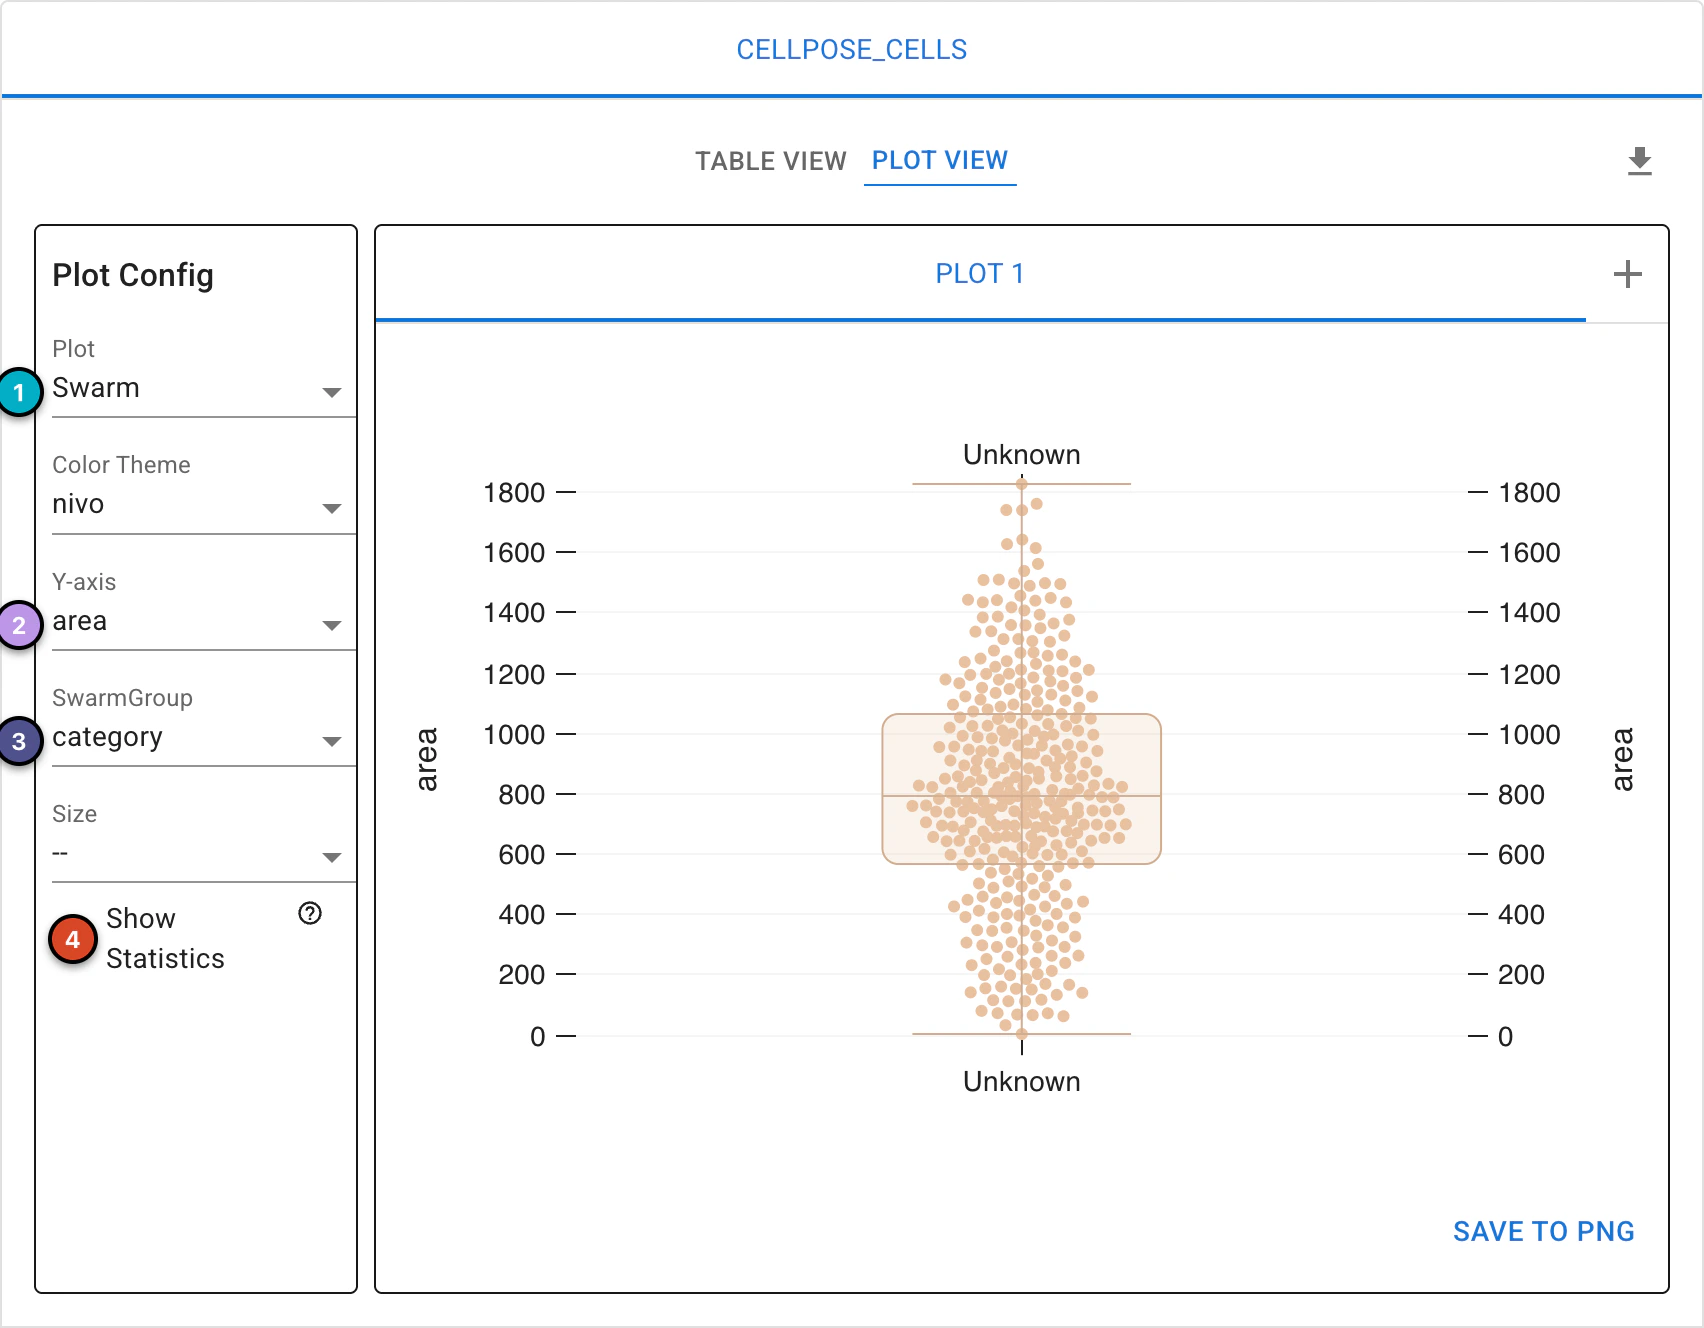Select the CELLPOSE_CELLS tab
This screenshot has height=1328, width=1704.
coord(852,50)
